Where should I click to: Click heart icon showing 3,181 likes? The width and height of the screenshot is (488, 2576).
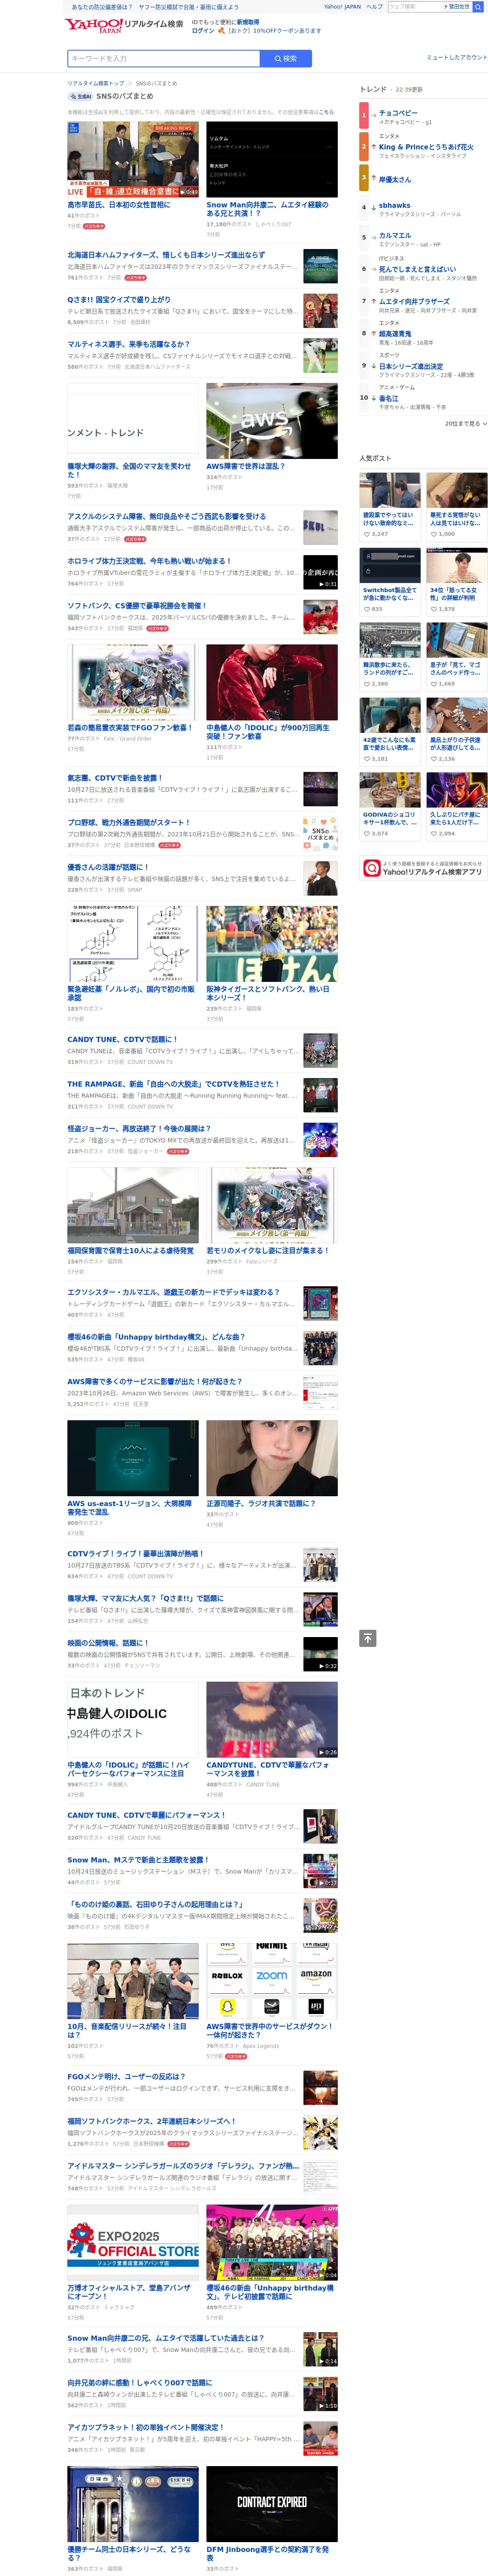click(x=366, y=759)
